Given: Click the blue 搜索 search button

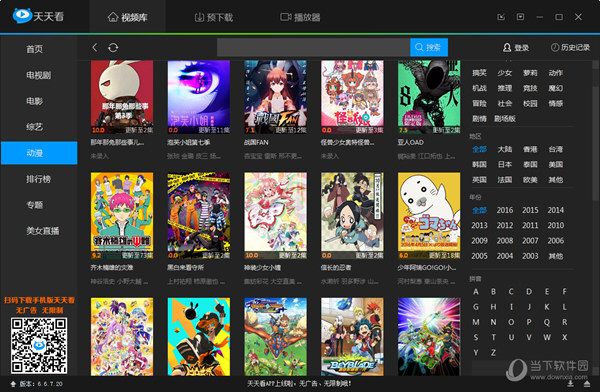Looking at the screenshot, I should [x=429, y=47].
